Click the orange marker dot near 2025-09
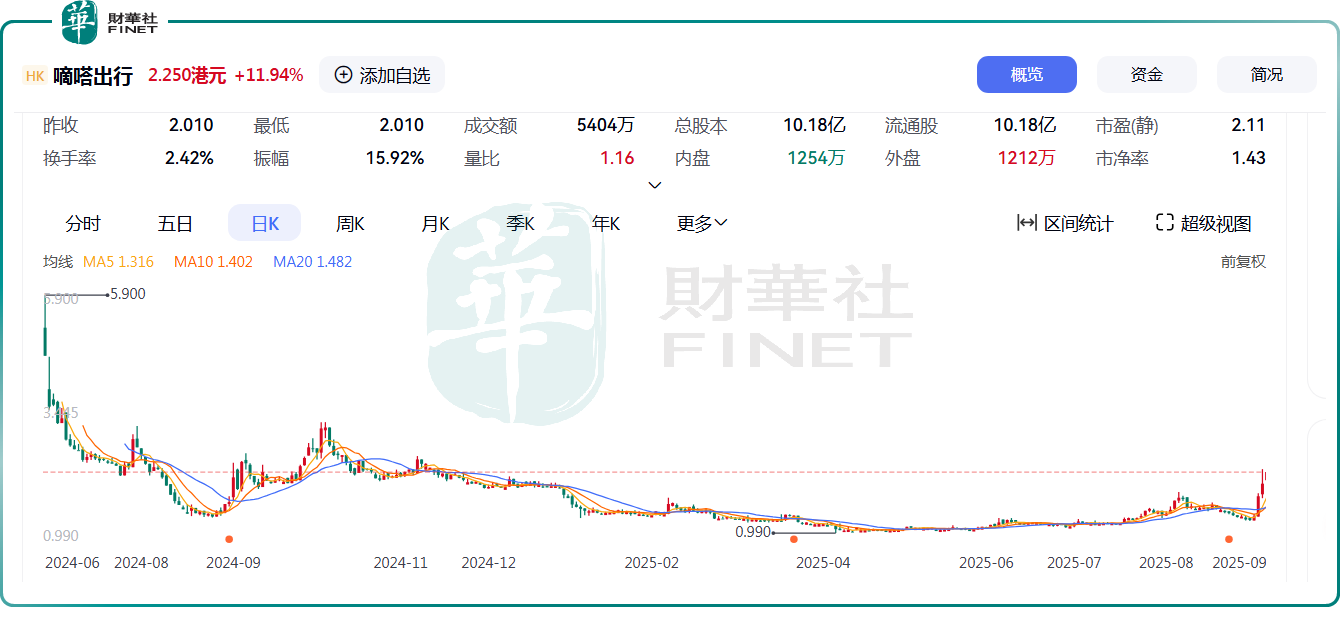Screen dimensions: 1340x627 coord(1229,539)
